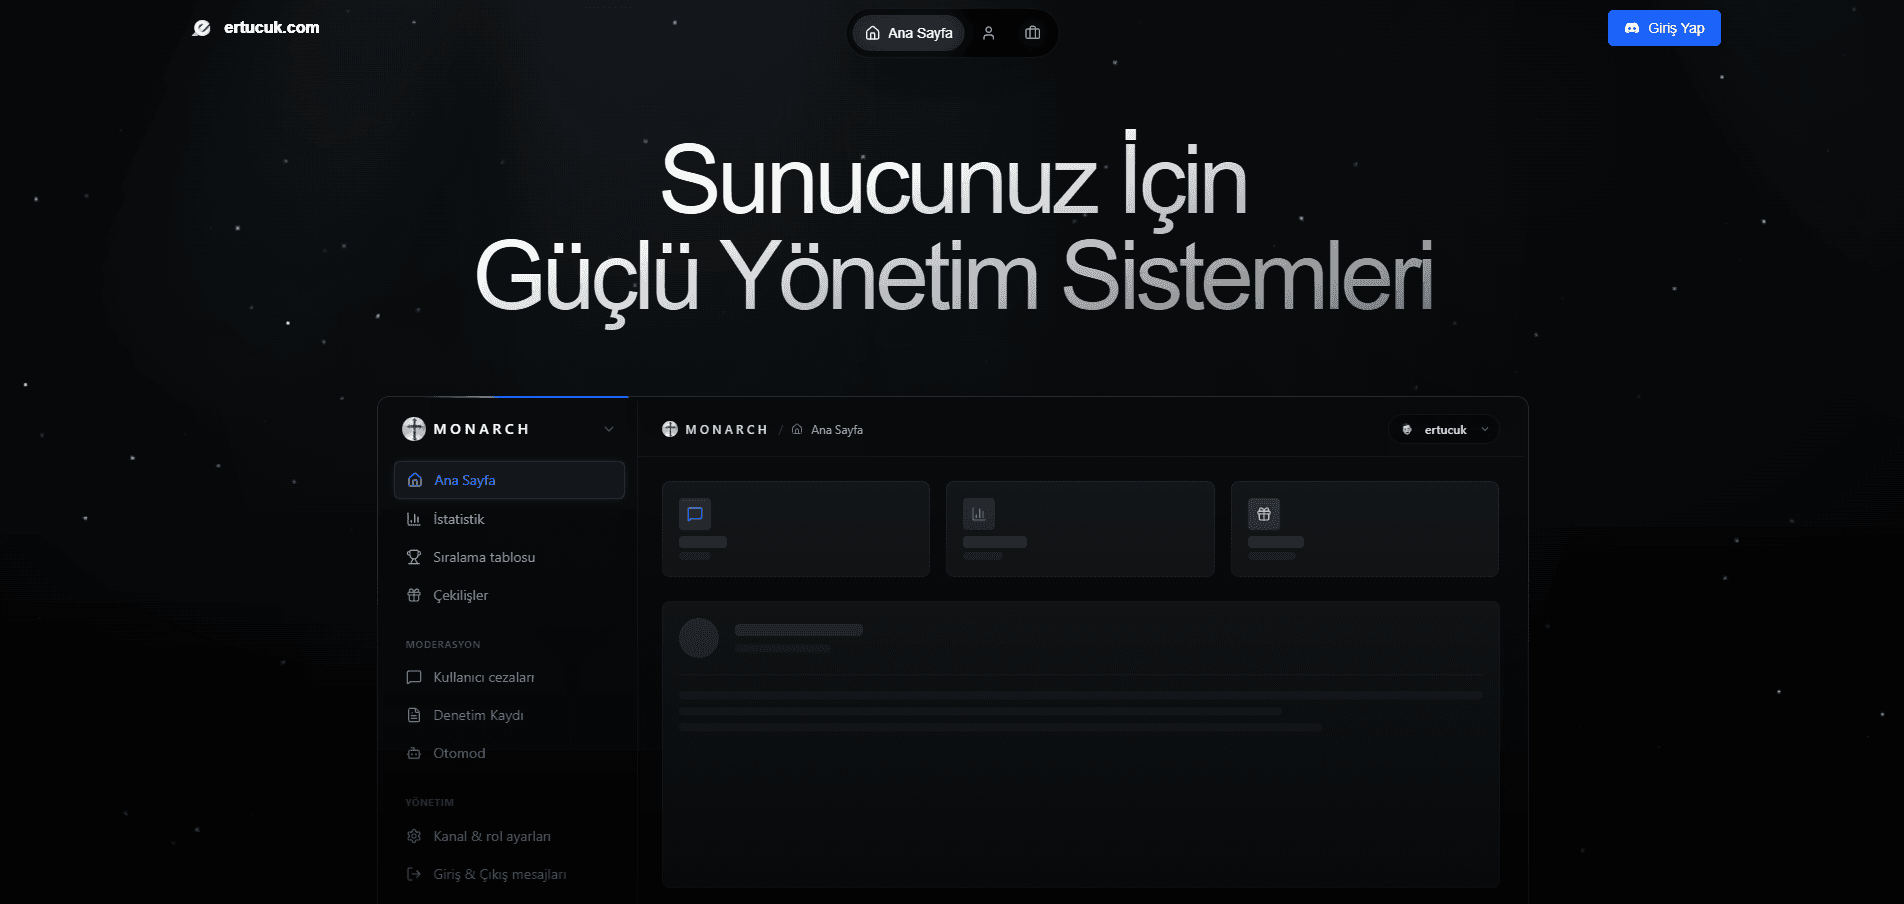The width and height of the screenshot is (1904, 904).
Task: Click the gift icon on the third dashboard card
Action: pos(1264,514)
